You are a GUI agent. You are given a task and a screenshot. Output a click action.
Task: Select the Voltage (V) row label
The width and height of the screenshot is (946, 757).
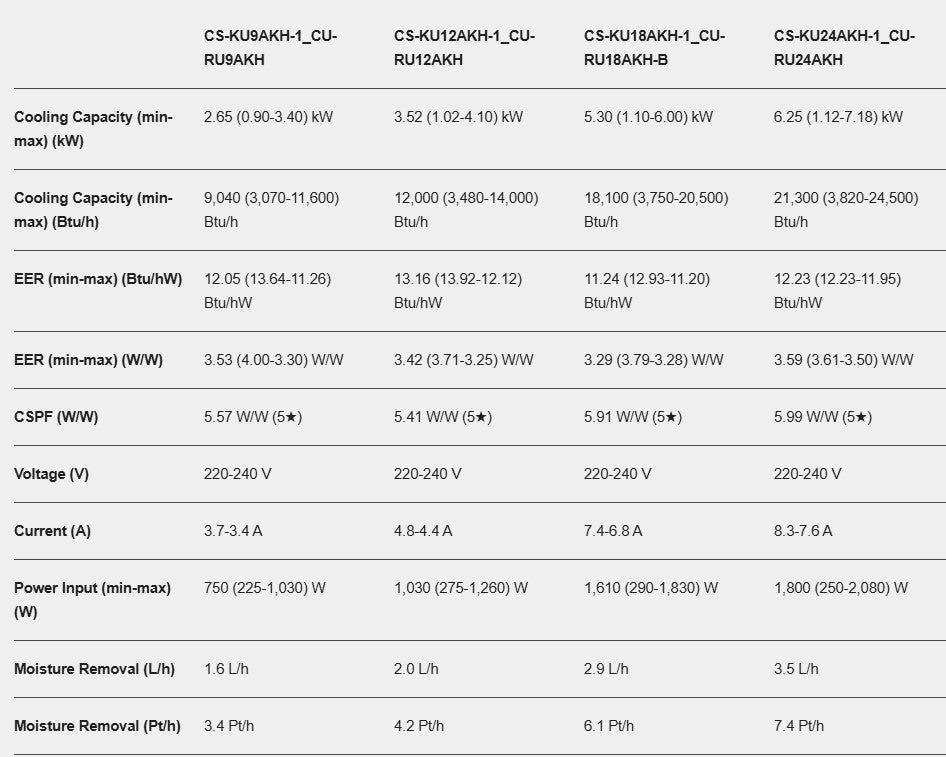51,474
